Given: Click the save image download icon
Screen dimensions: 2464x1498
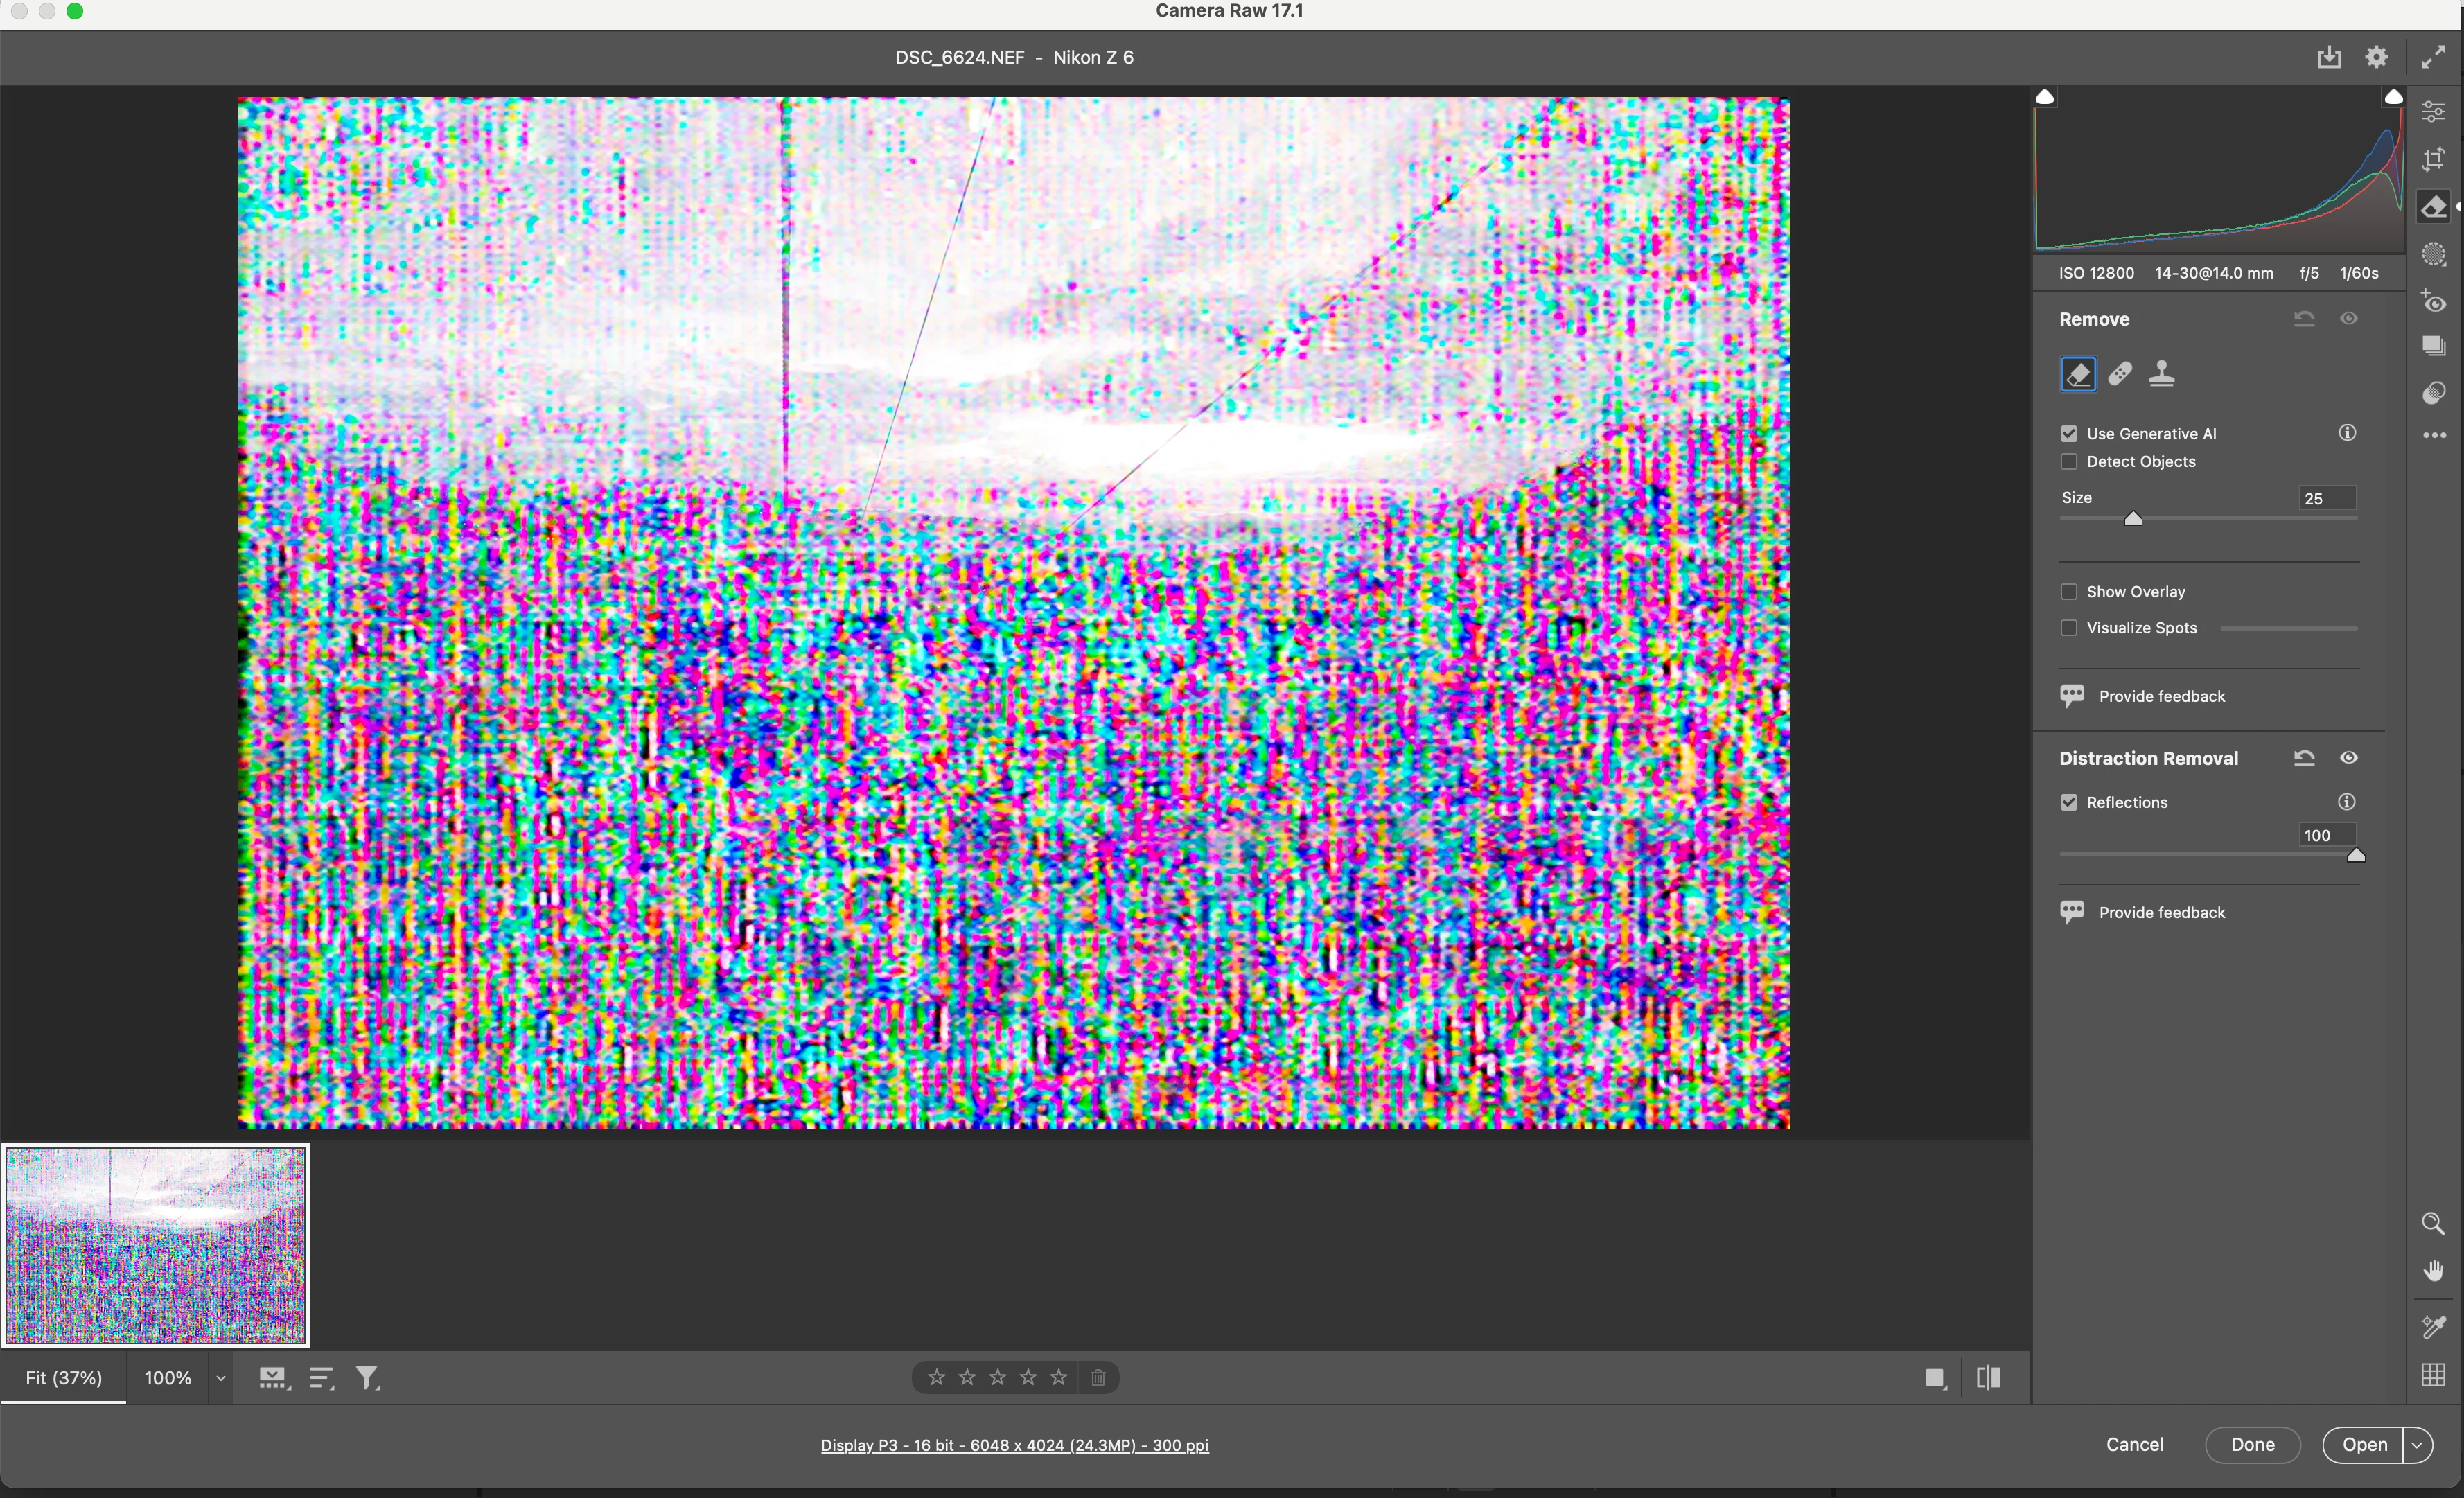Looking at the screenshot, I should [2329, 58].
